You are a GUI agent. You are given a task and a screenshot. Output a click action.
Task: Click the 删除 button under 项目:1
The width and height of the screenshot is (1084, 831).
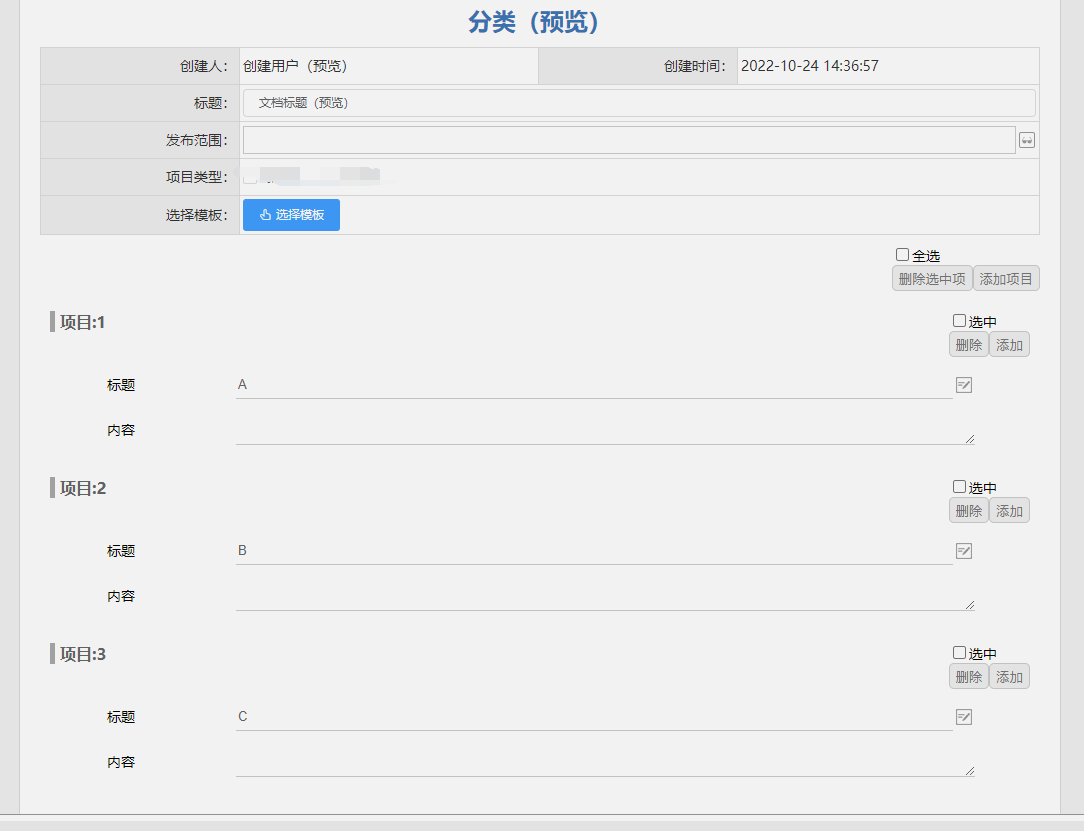point(968,344)
